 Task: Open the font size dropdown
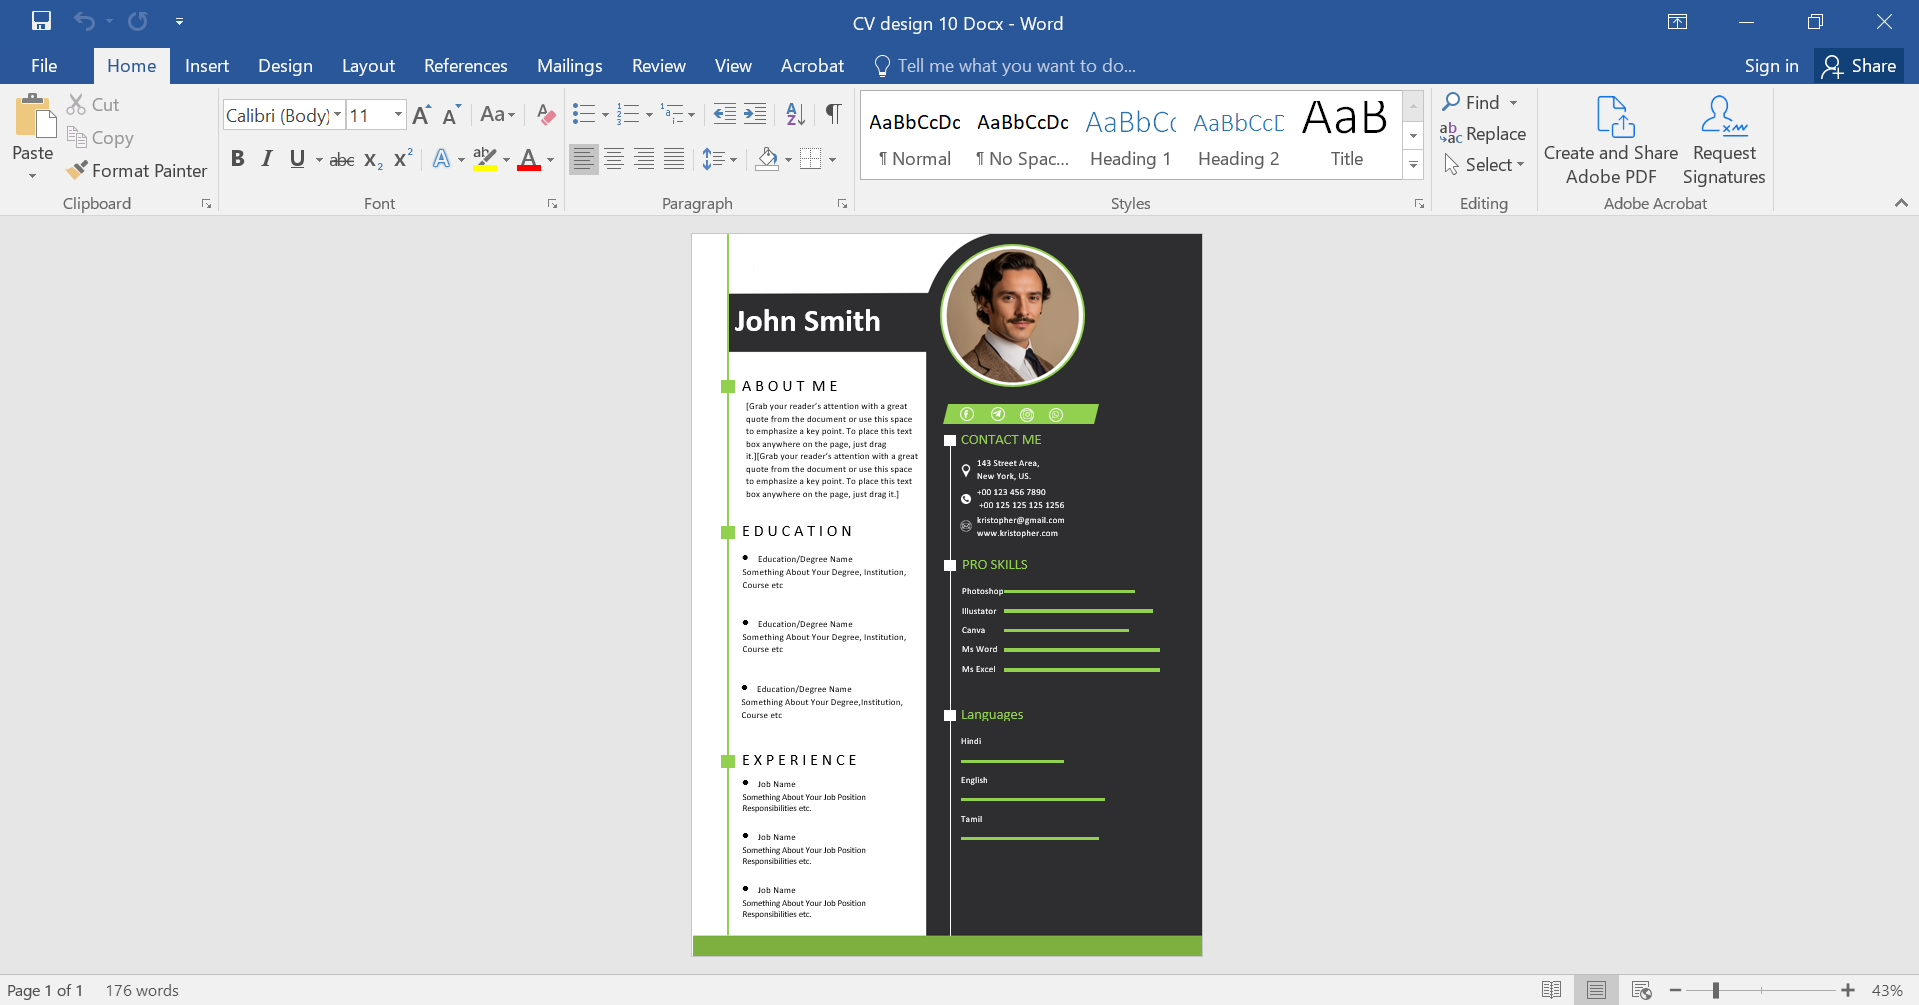click(x=396, y=114)
